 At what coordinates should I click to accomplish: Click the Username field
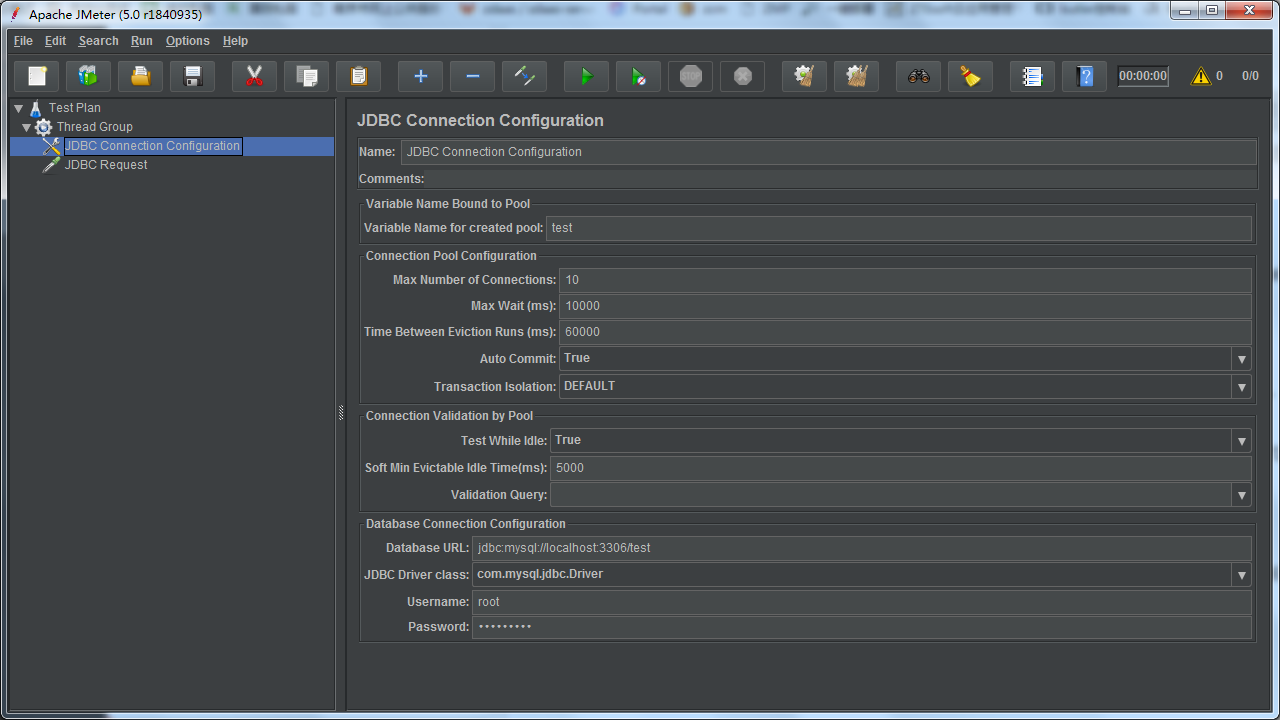pyautogui.click(x=862, y=602)
